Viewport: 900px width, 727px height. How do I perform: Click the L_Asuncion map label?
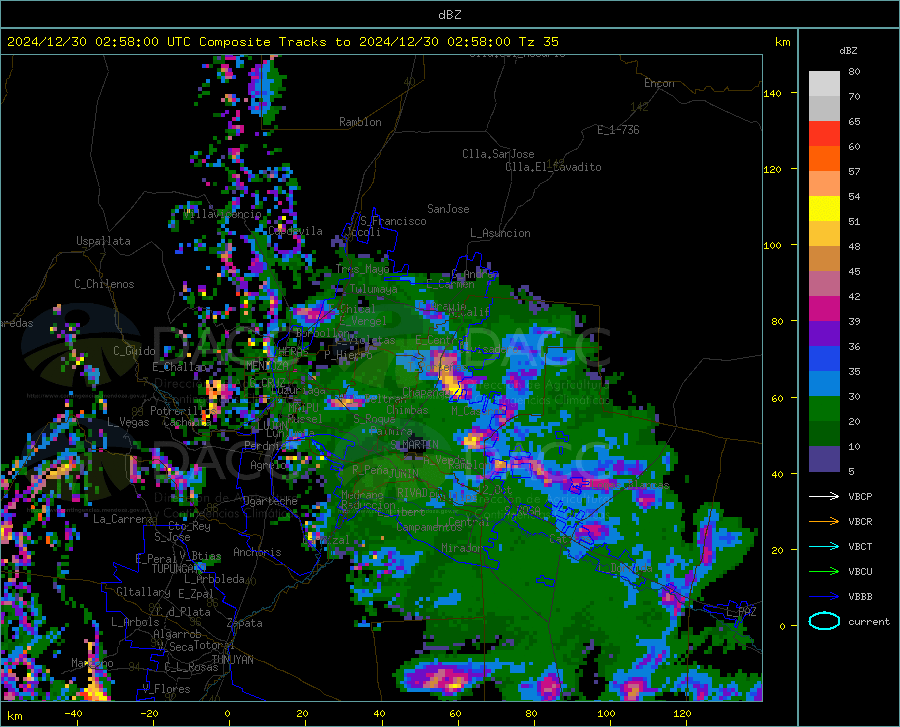[x=500, y=233]
